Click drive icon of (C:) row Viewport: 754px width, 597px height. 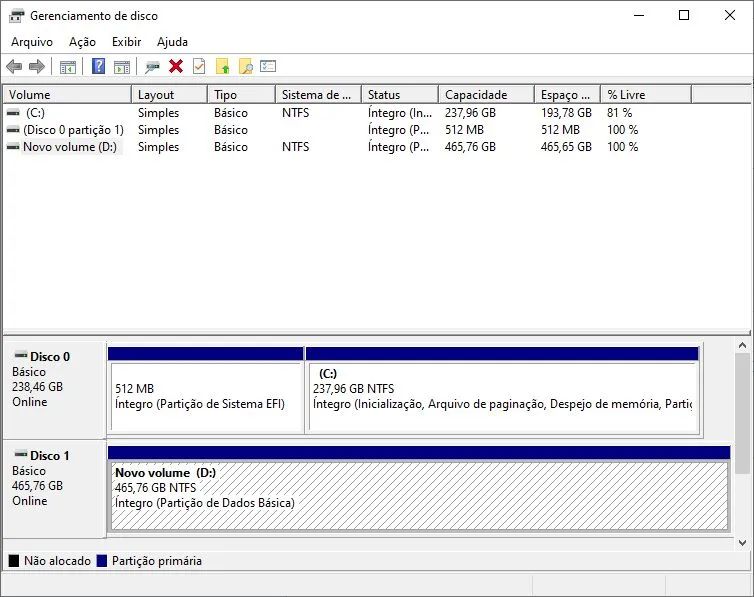click(x=13, y=112)
